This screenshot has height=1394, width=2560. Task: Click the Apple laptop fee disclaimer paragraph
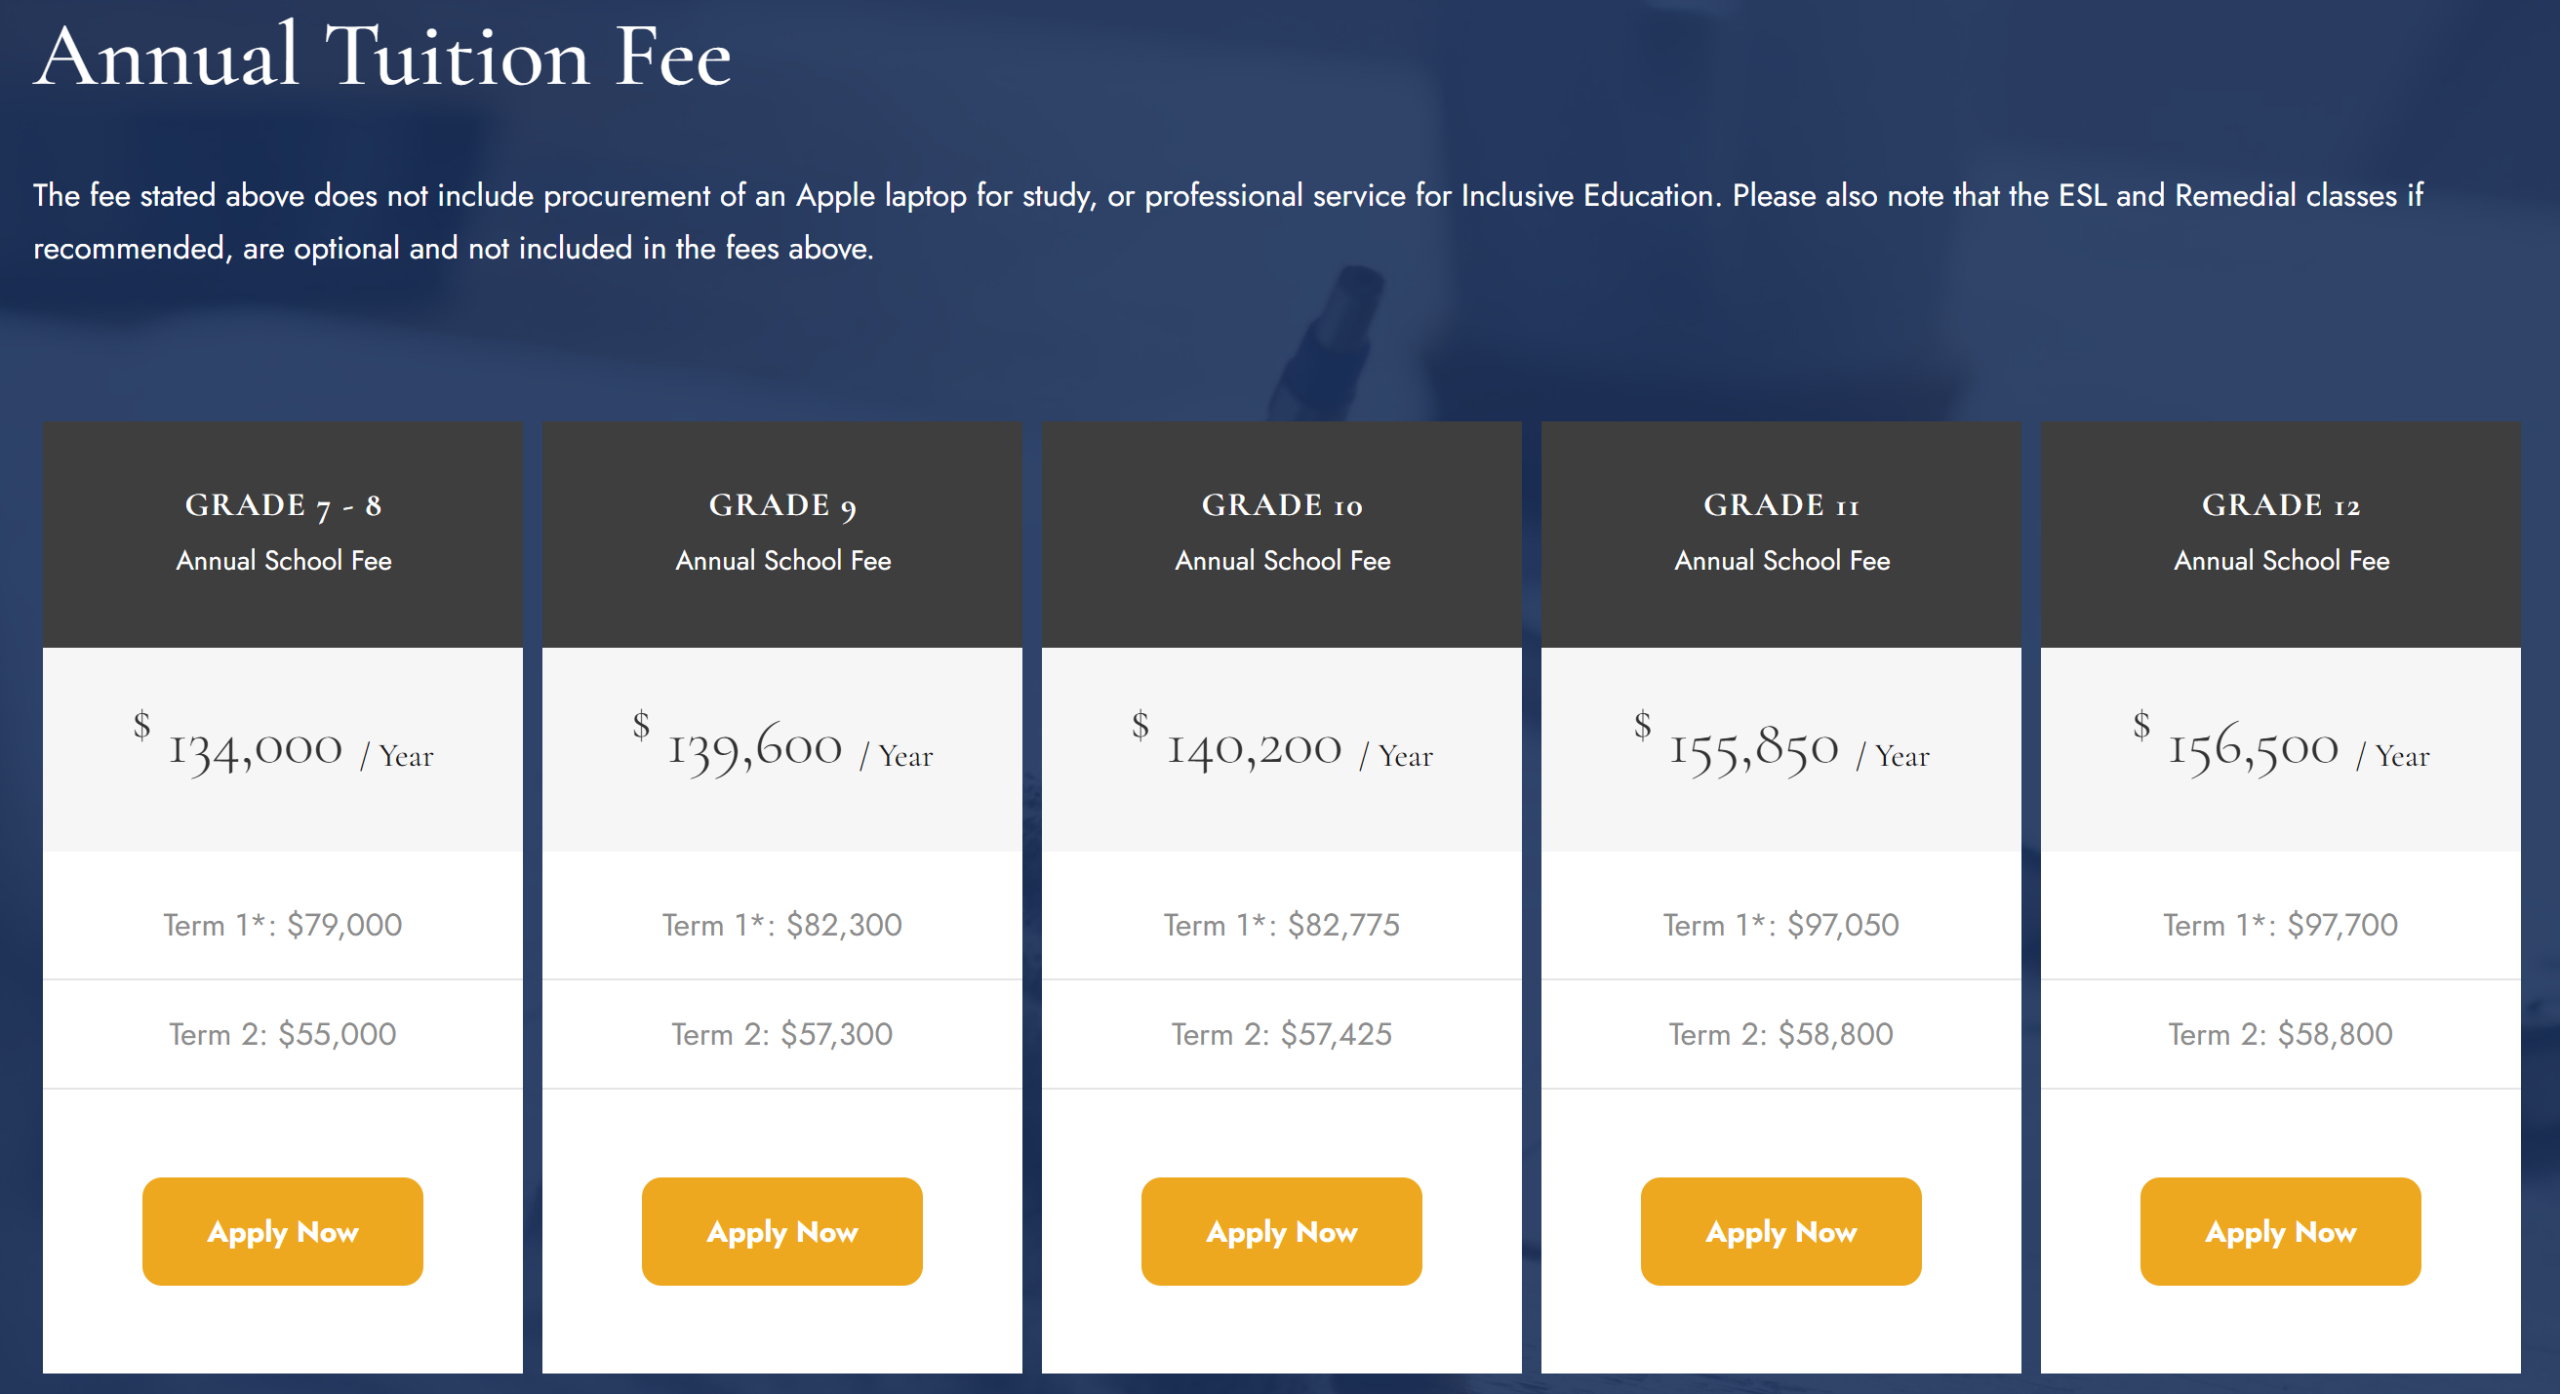(x=1228, y=221)
